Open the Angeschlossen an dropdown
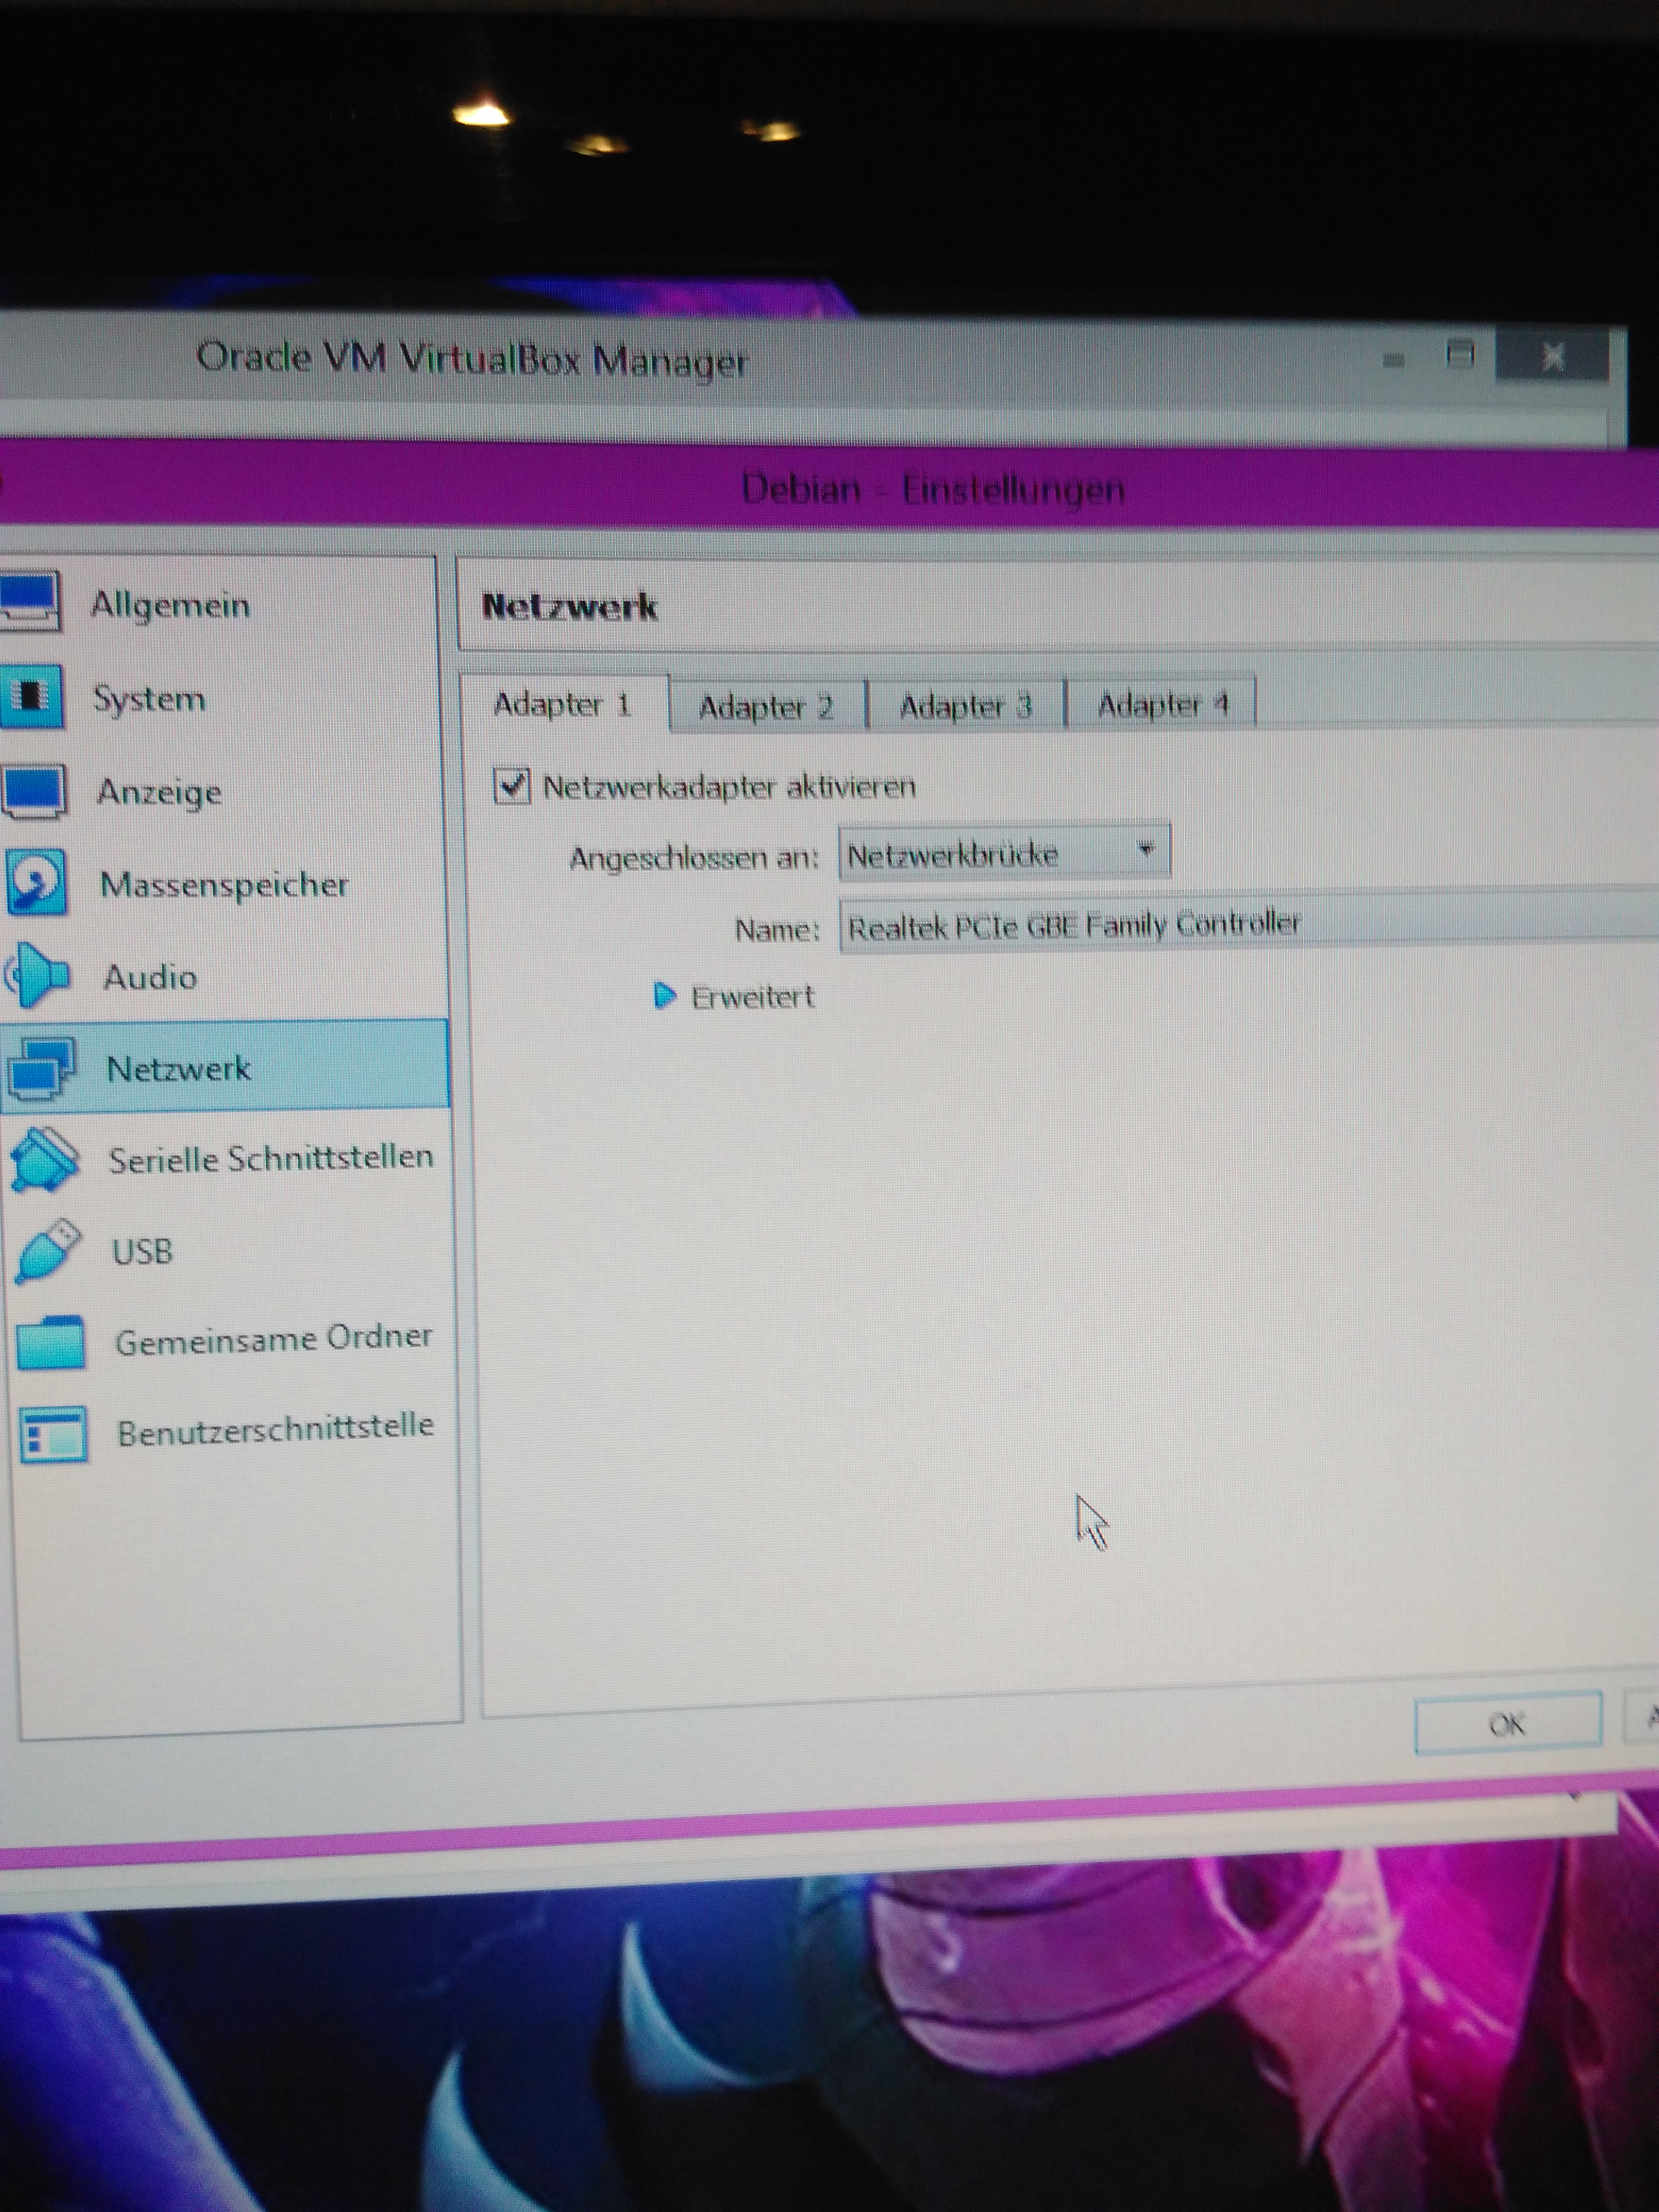Viewport: 1659px width, 2212px height. click(1003, 853)
